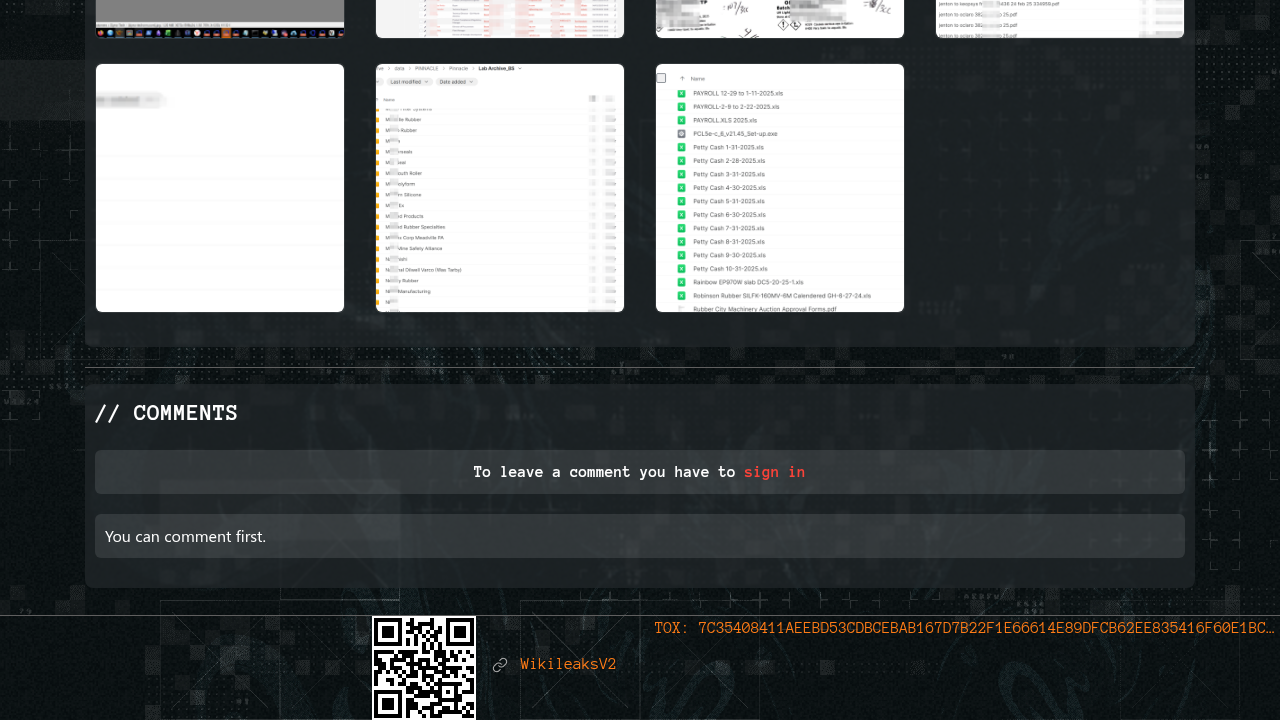
Task: Click green icon beside Petty Cash 1-31-2025.xls
Action: pos(681,147)
